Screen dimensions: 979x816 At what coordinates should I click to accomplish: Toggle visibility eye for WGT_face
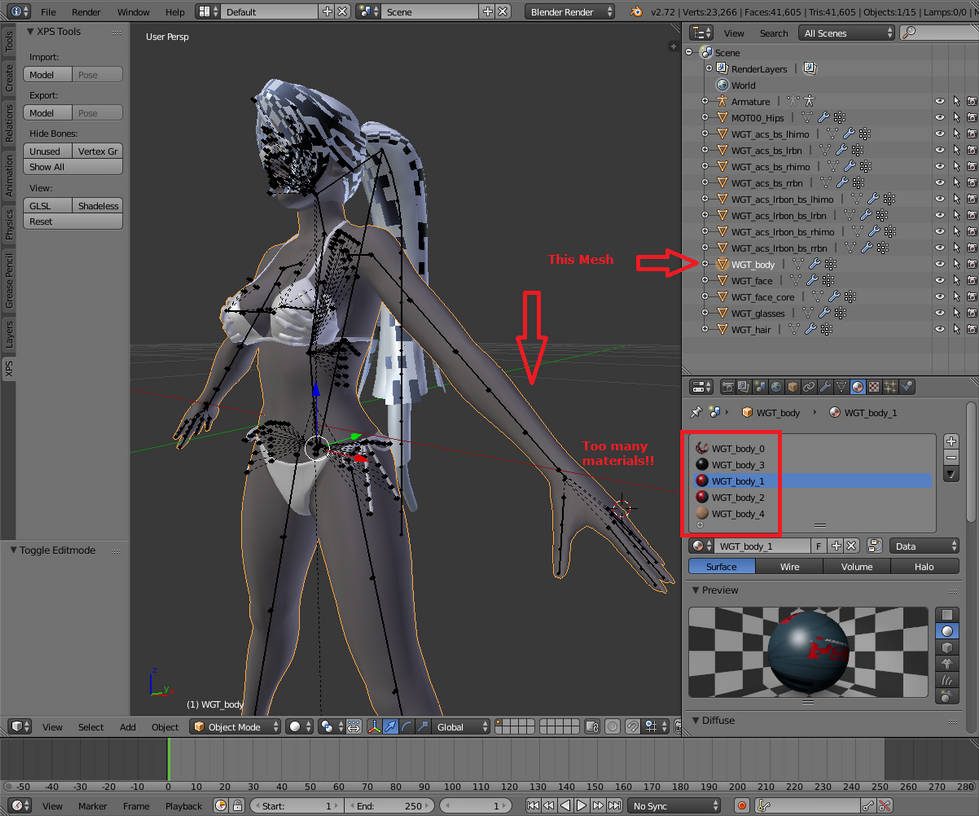coord(940,280)
